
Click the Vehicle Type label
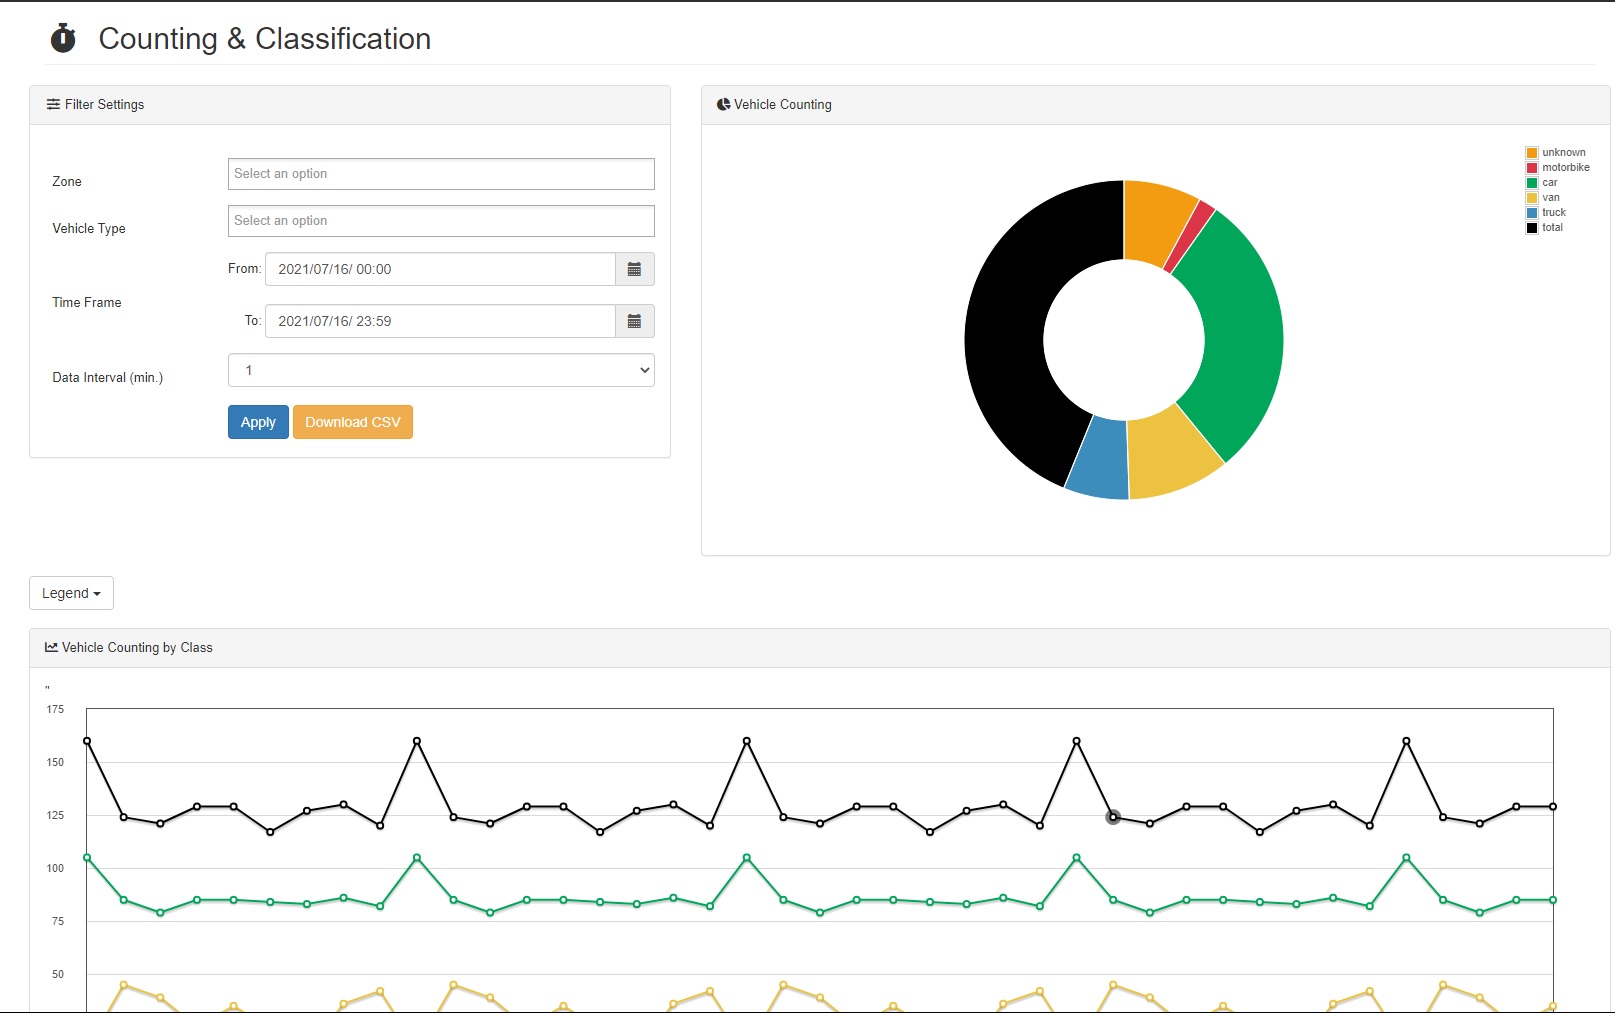[89, 228]
